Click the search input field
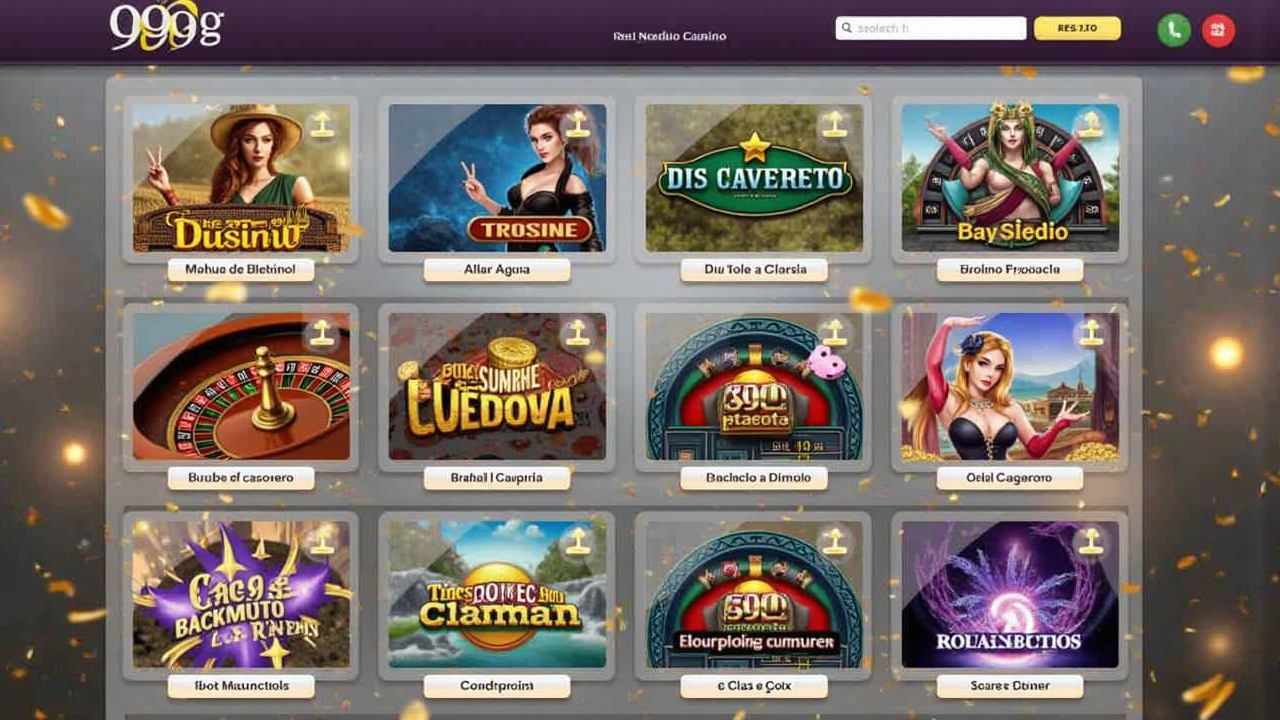1280x720 pixels. pos(931,29)
